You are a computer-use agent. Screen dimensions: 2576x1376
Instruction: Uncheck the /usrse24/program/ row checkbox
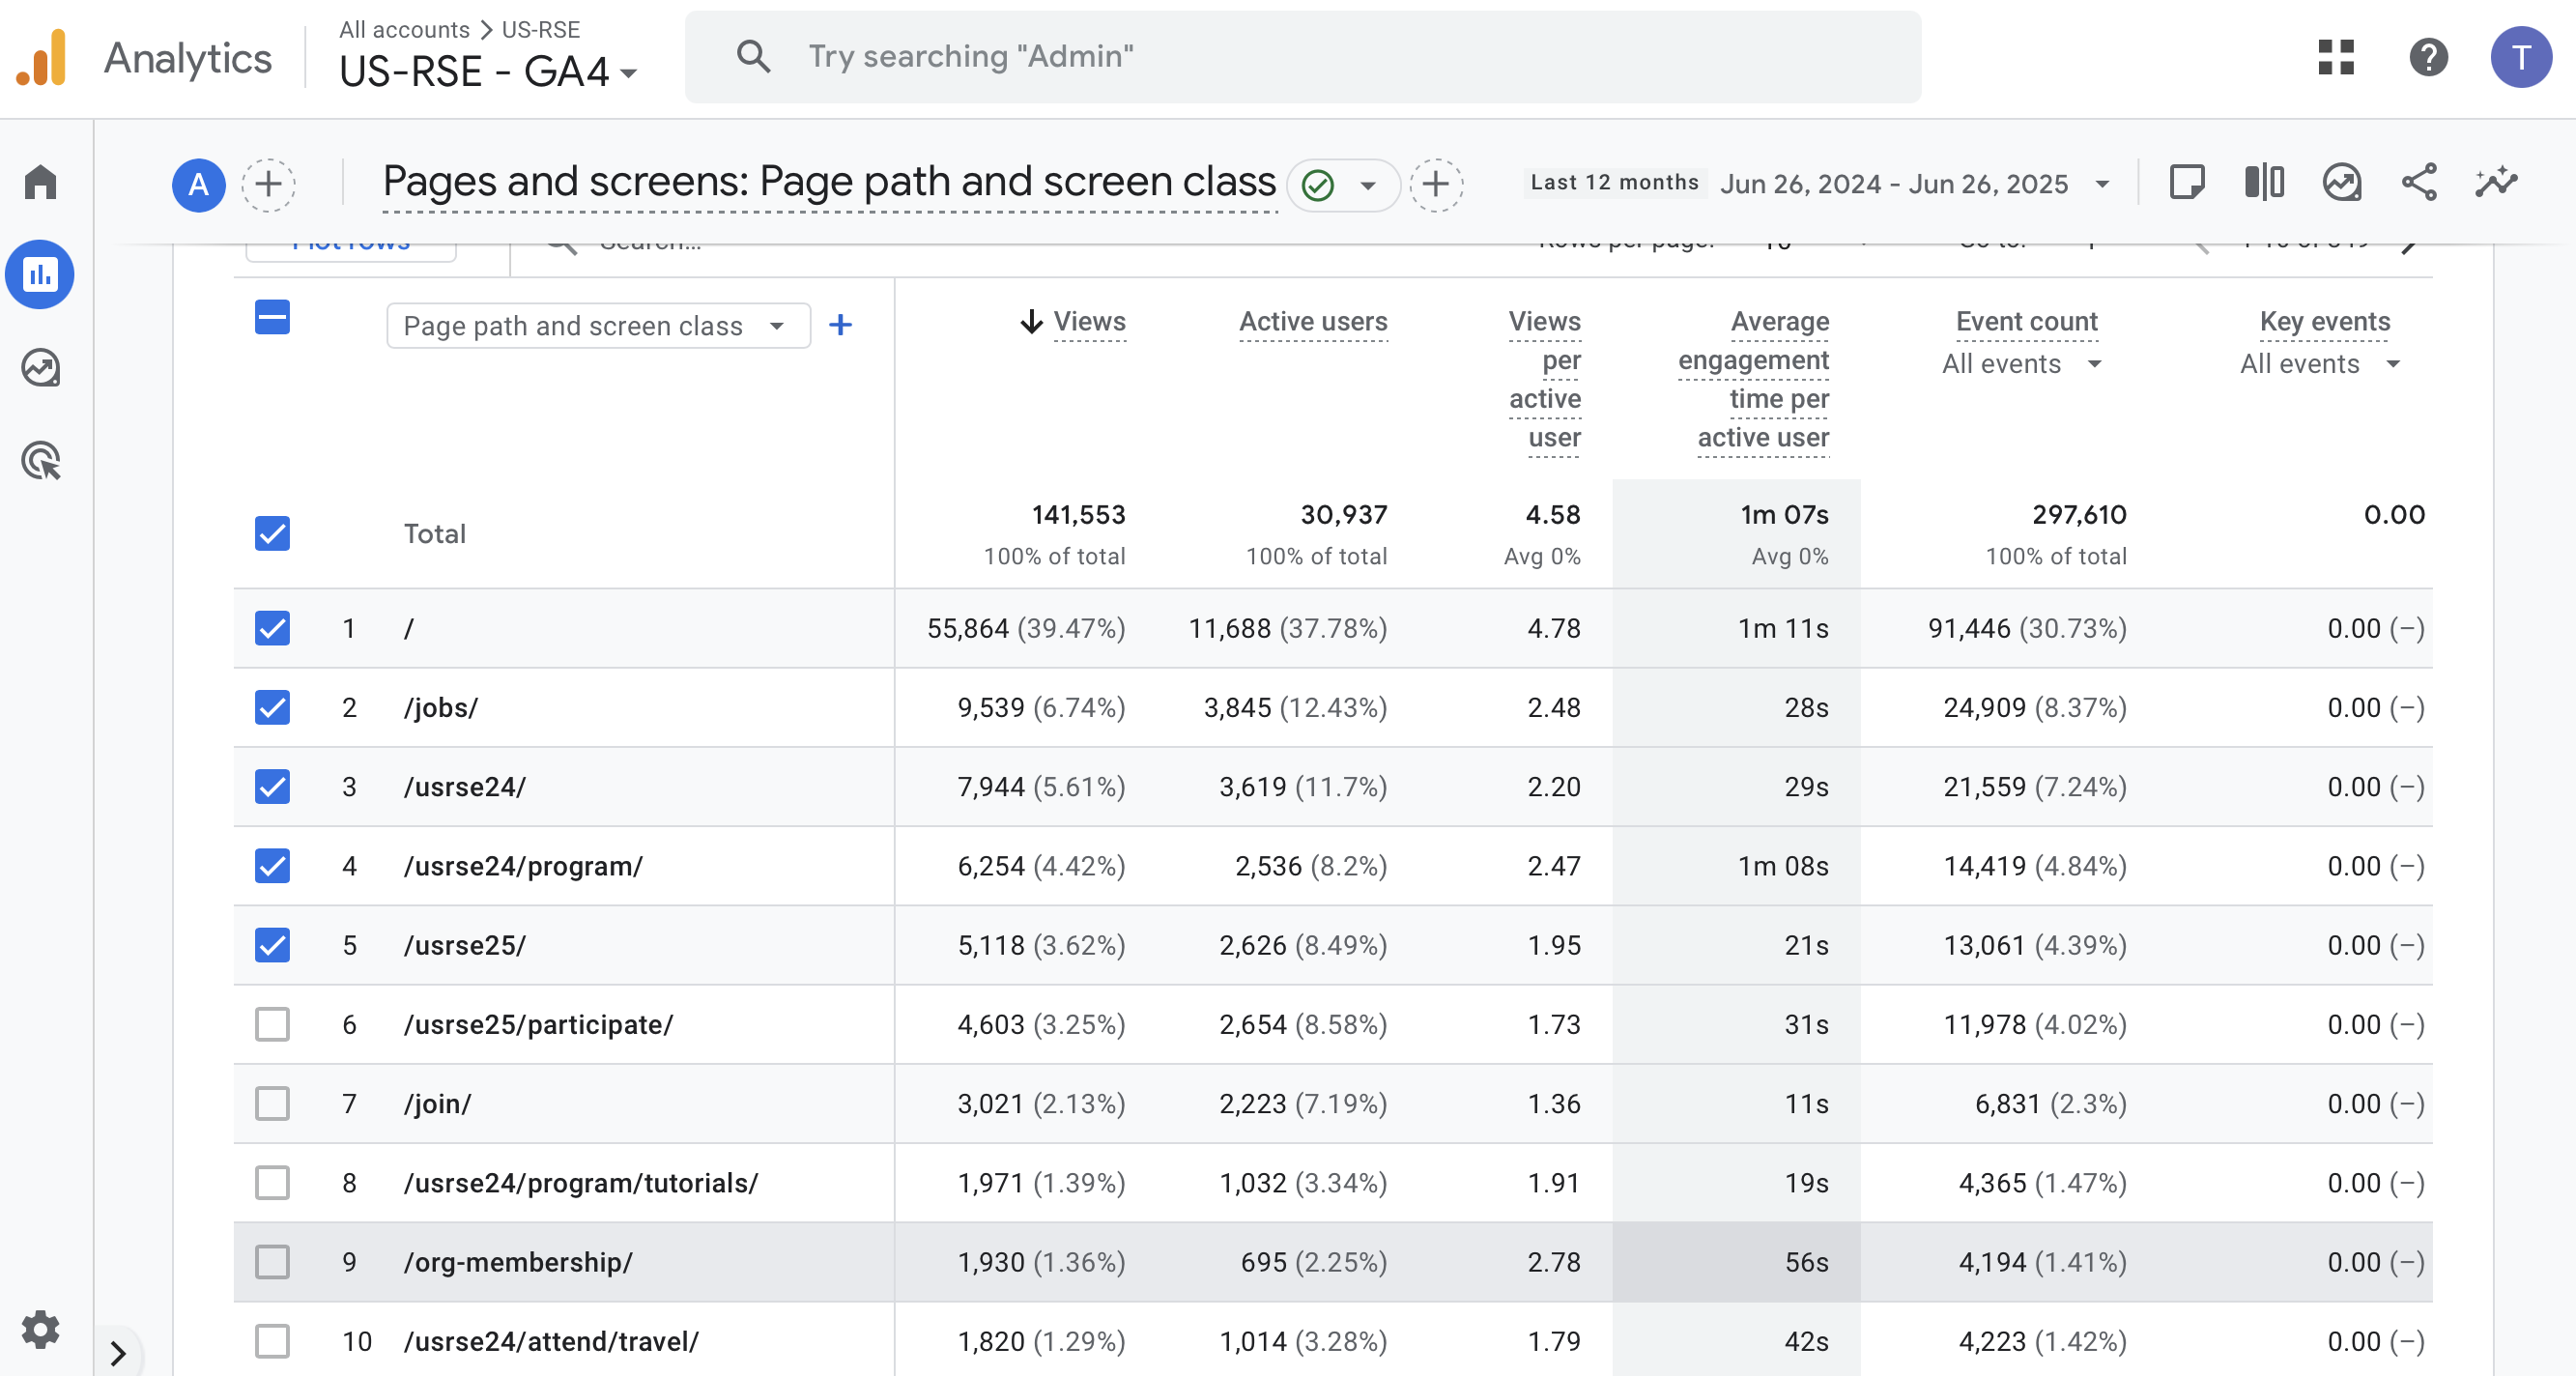pyautogui.click(x=272, y=865)
